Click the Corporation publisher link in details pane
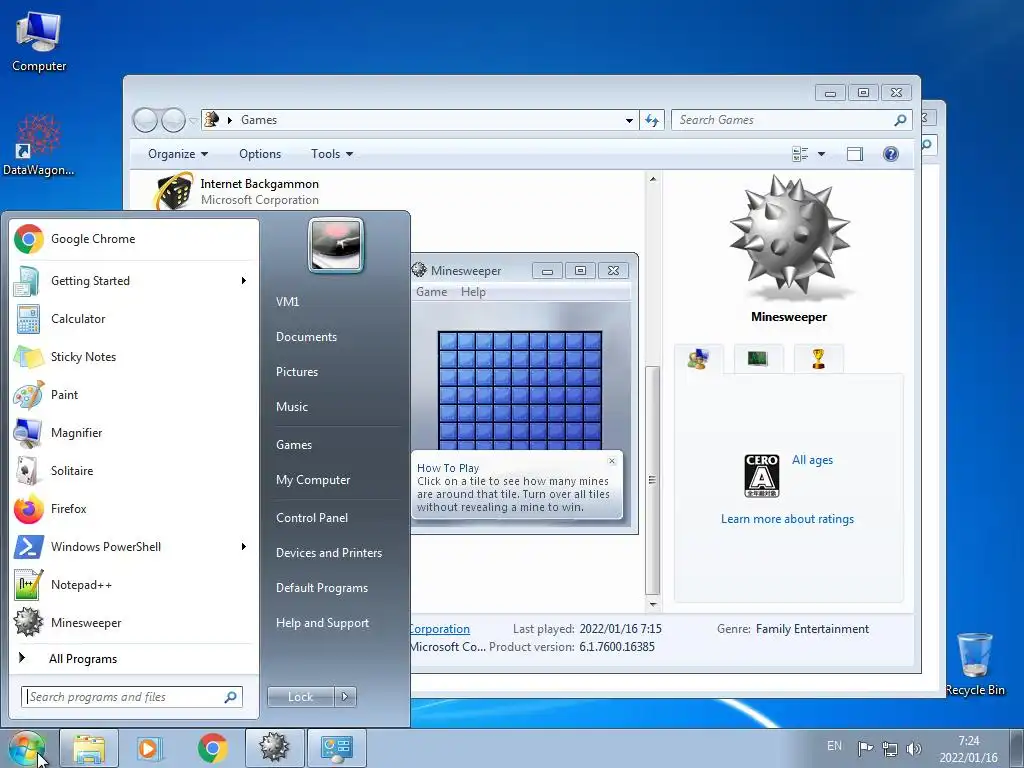Viewport: 1024px width, 768px height. pyautogui.click(x=440, y=629)
